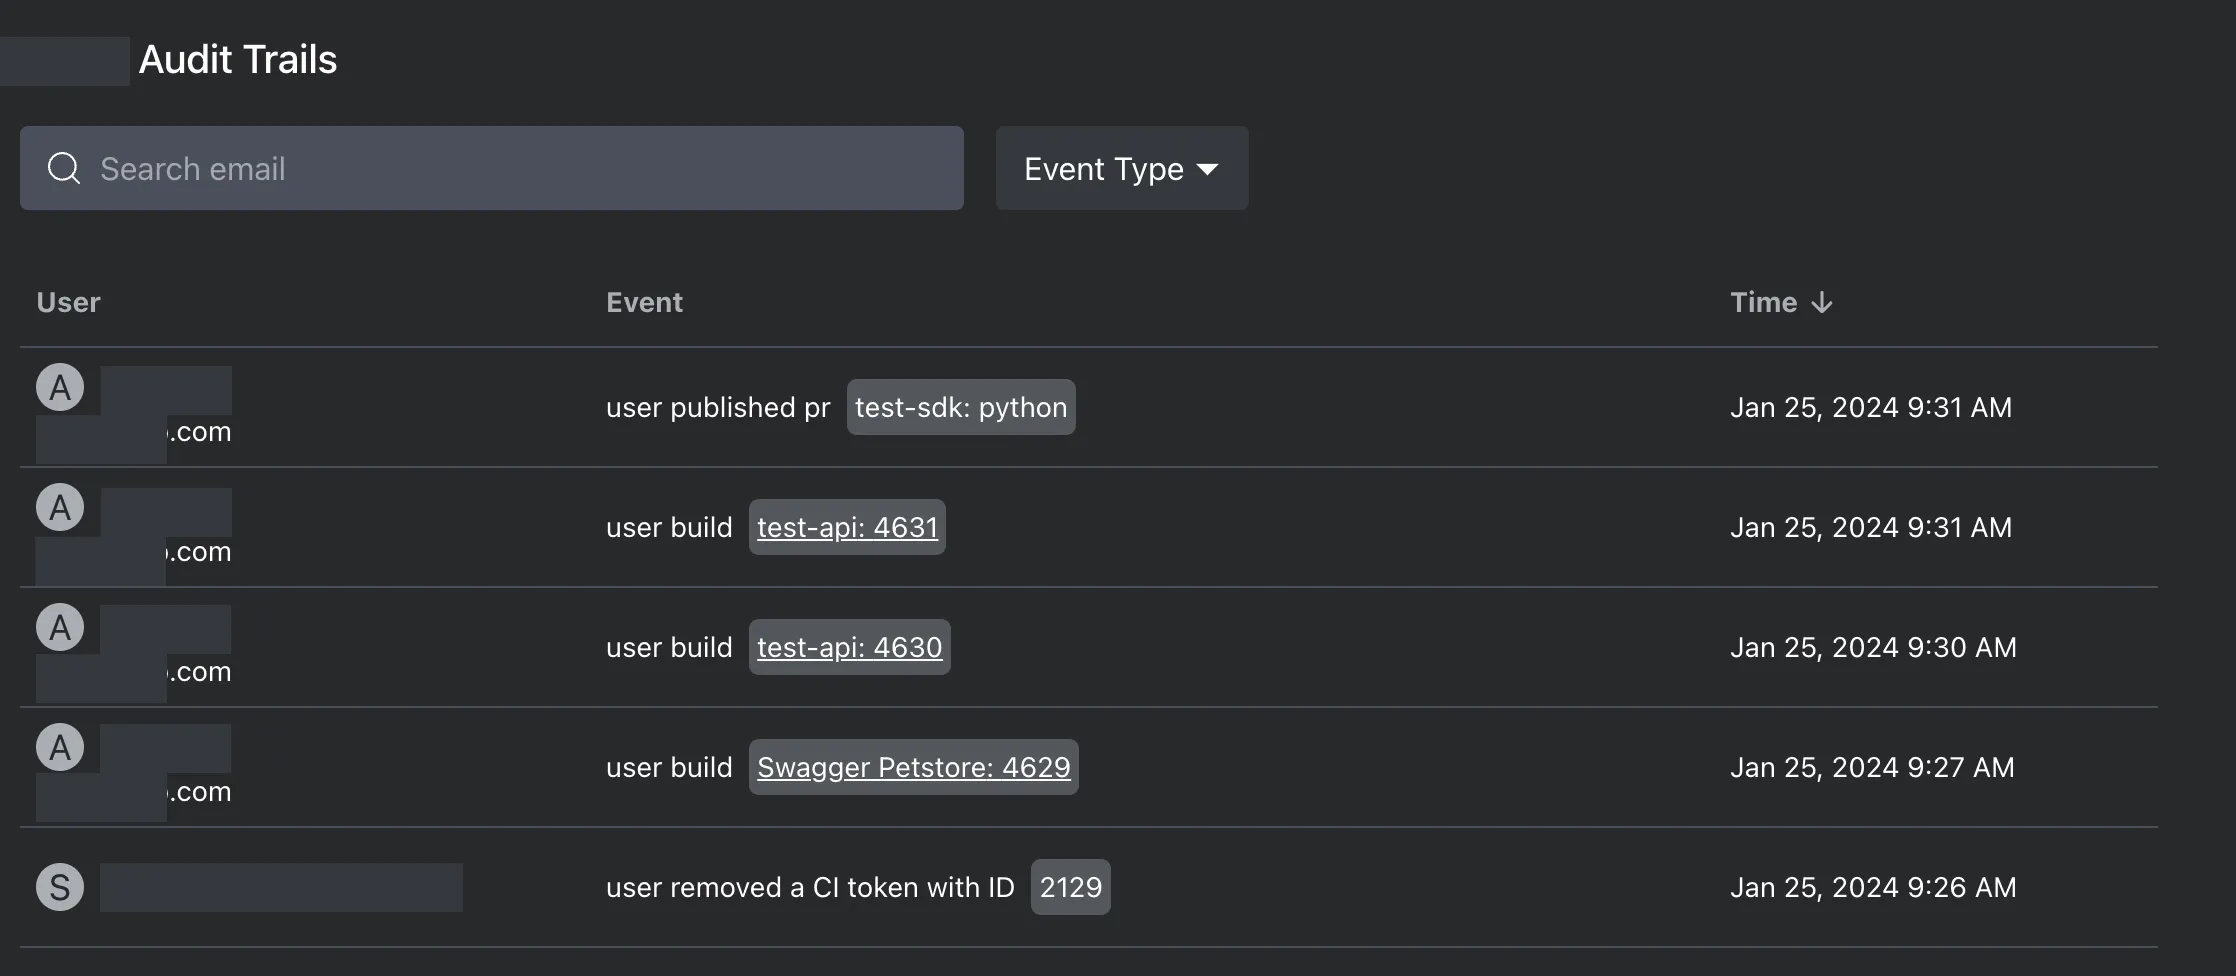
Task: Click the 2129 CI token ID badge
Action: [x=1069, y=887]
